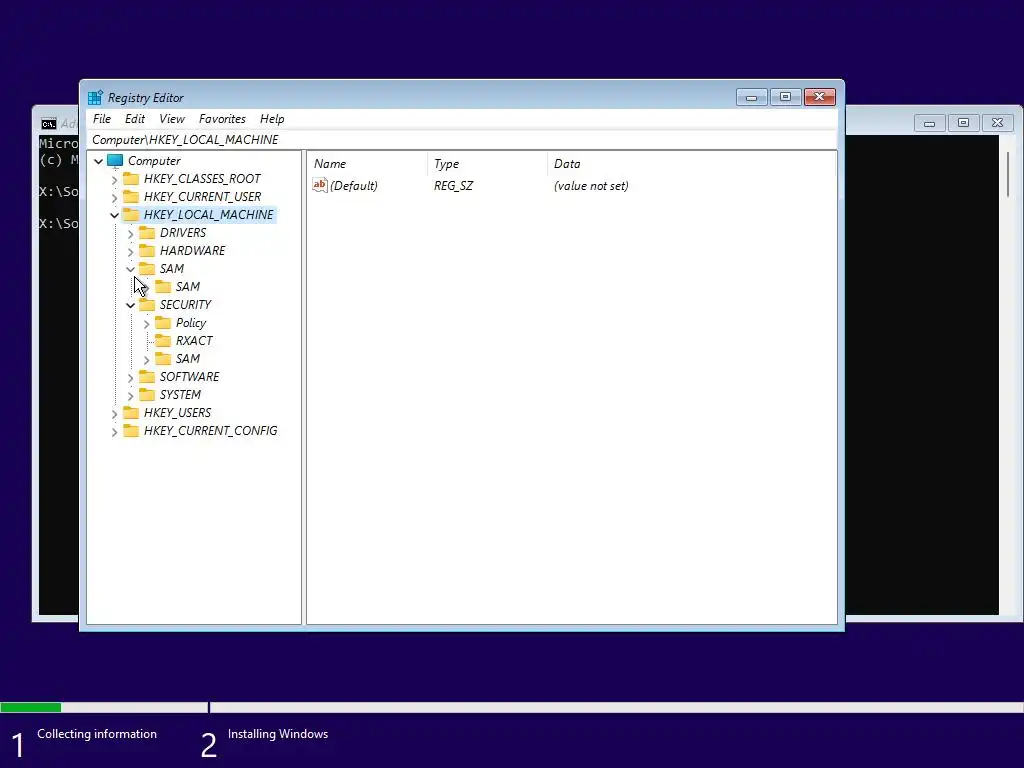This screenshot has height=768, width=1024.
Task: Click the DRIVERS folder icon
Action: (148, 232)
